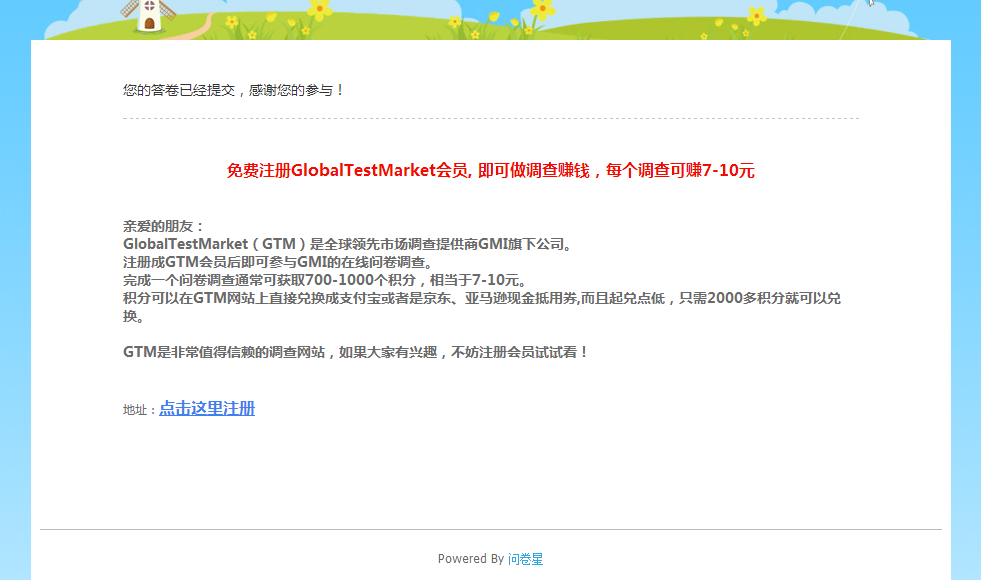This screenshot has height=580, width=981.
Task: Click the sentence GTM是非常值得信赖的调查网站
Action: tap(355, 352)
